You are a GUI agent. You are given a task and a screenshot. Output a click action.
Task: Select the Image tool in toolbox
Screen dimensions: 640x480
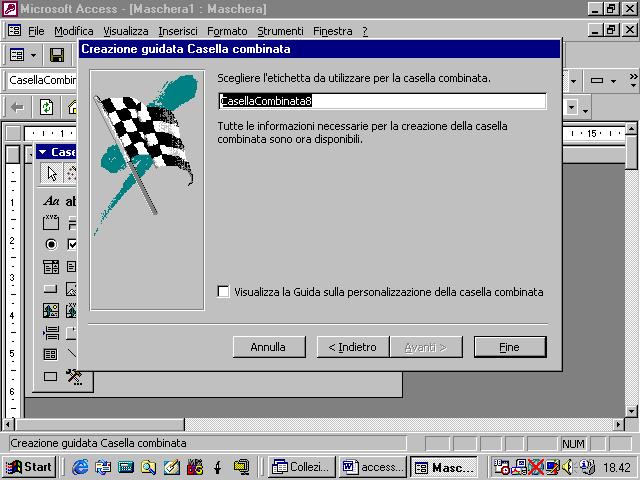[x=72, y=289]
